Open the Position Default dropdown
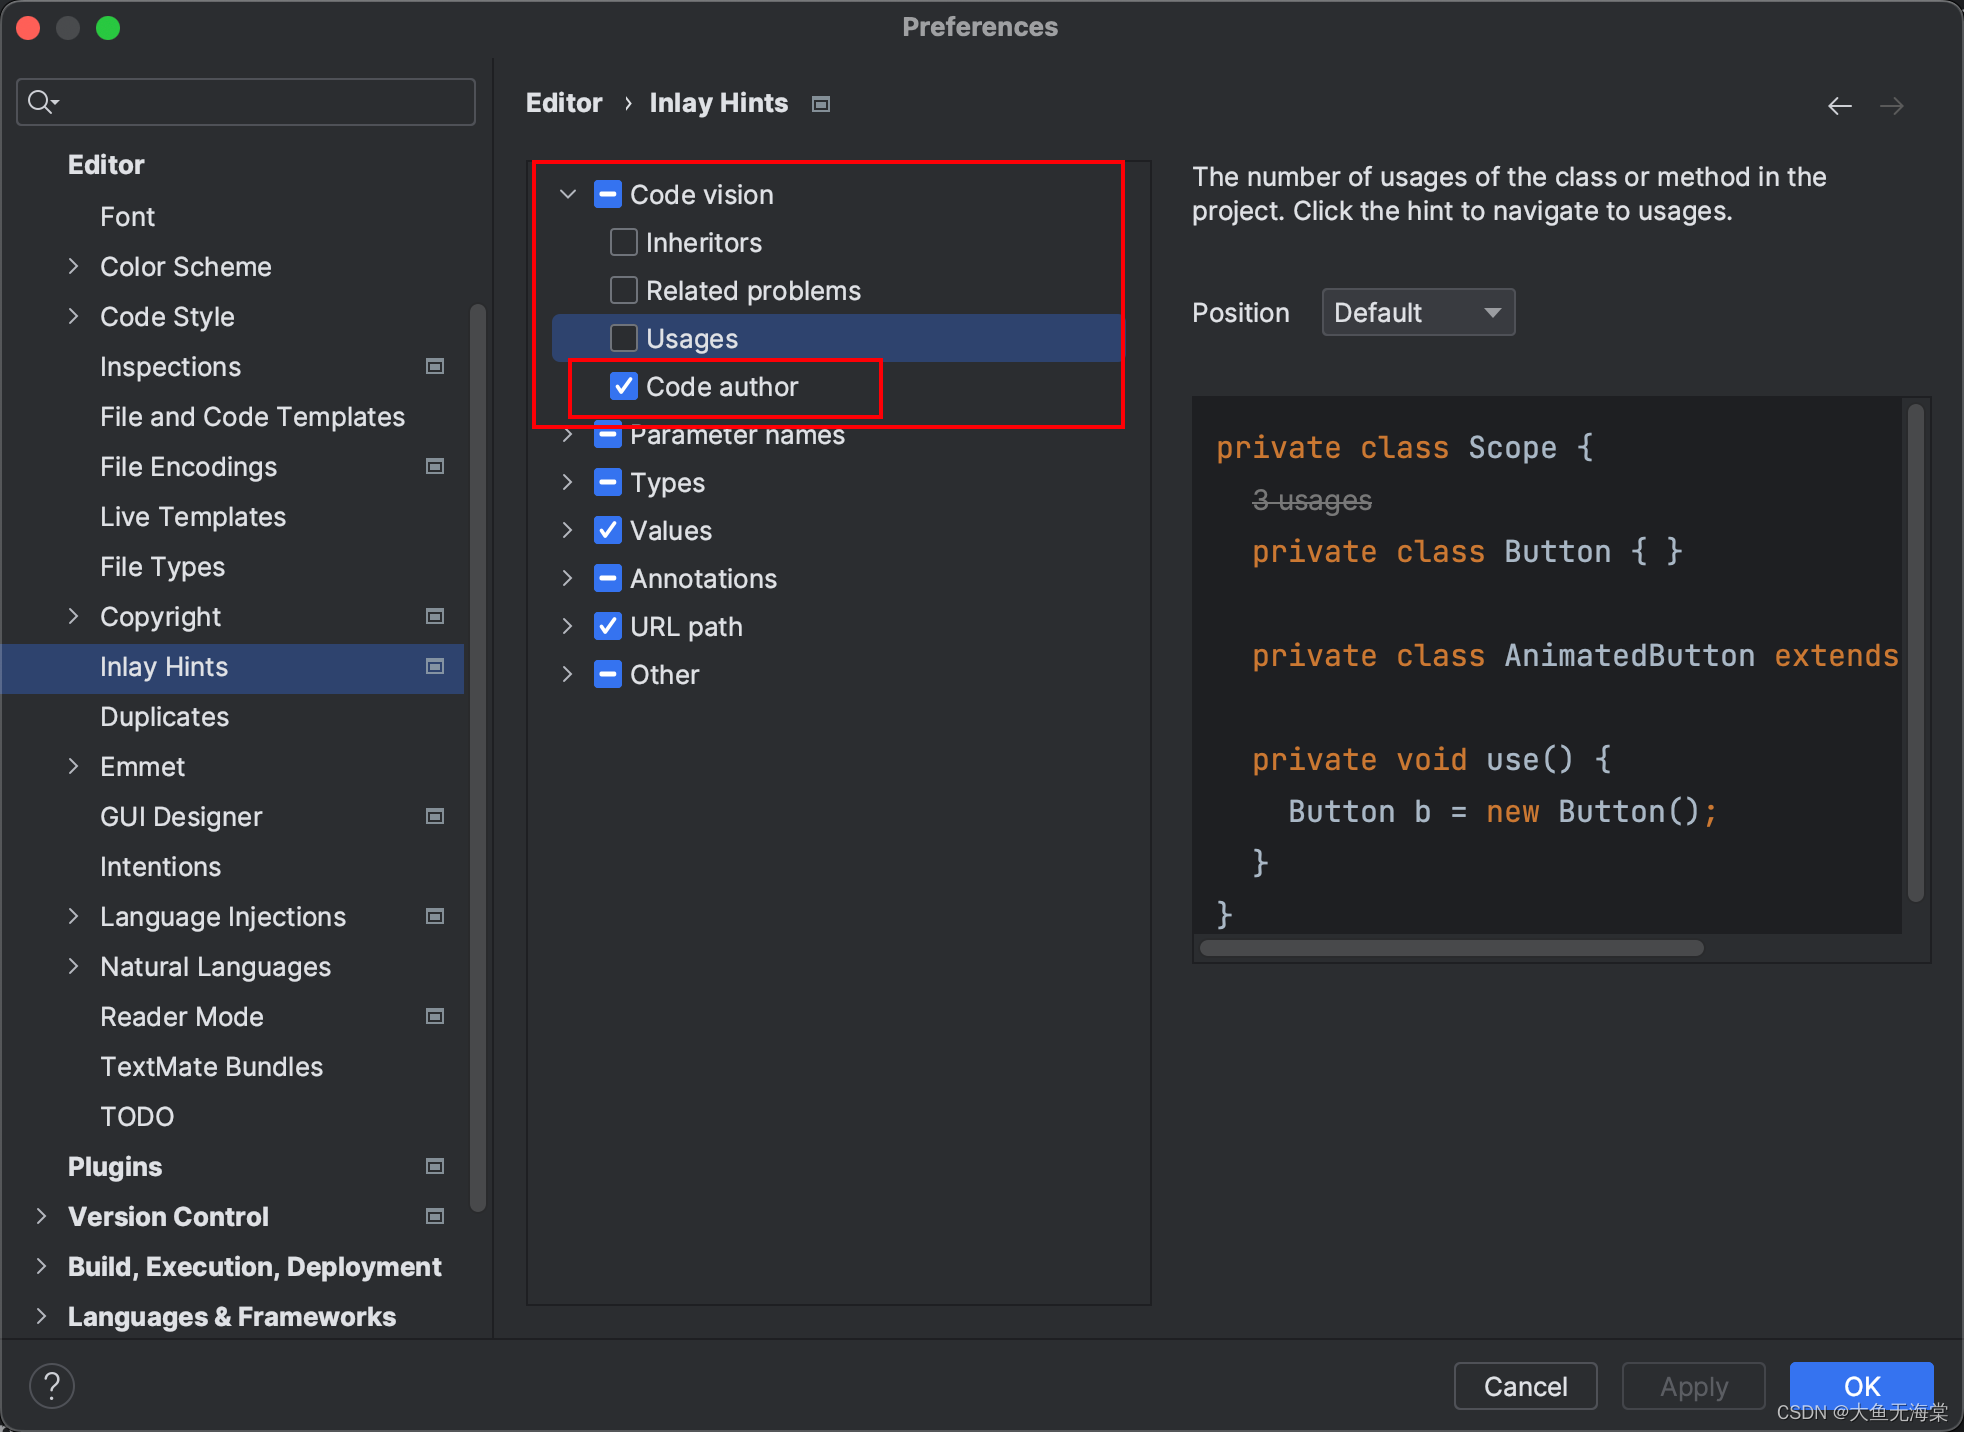The height and width of the screenshot is (1432, 1964). 1417,312
